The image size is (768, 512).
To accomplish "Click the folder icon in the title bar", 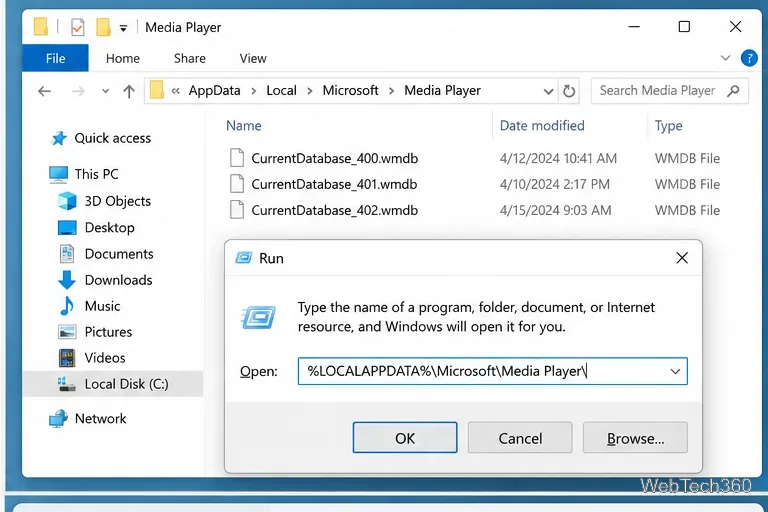I will click(41, 27).
